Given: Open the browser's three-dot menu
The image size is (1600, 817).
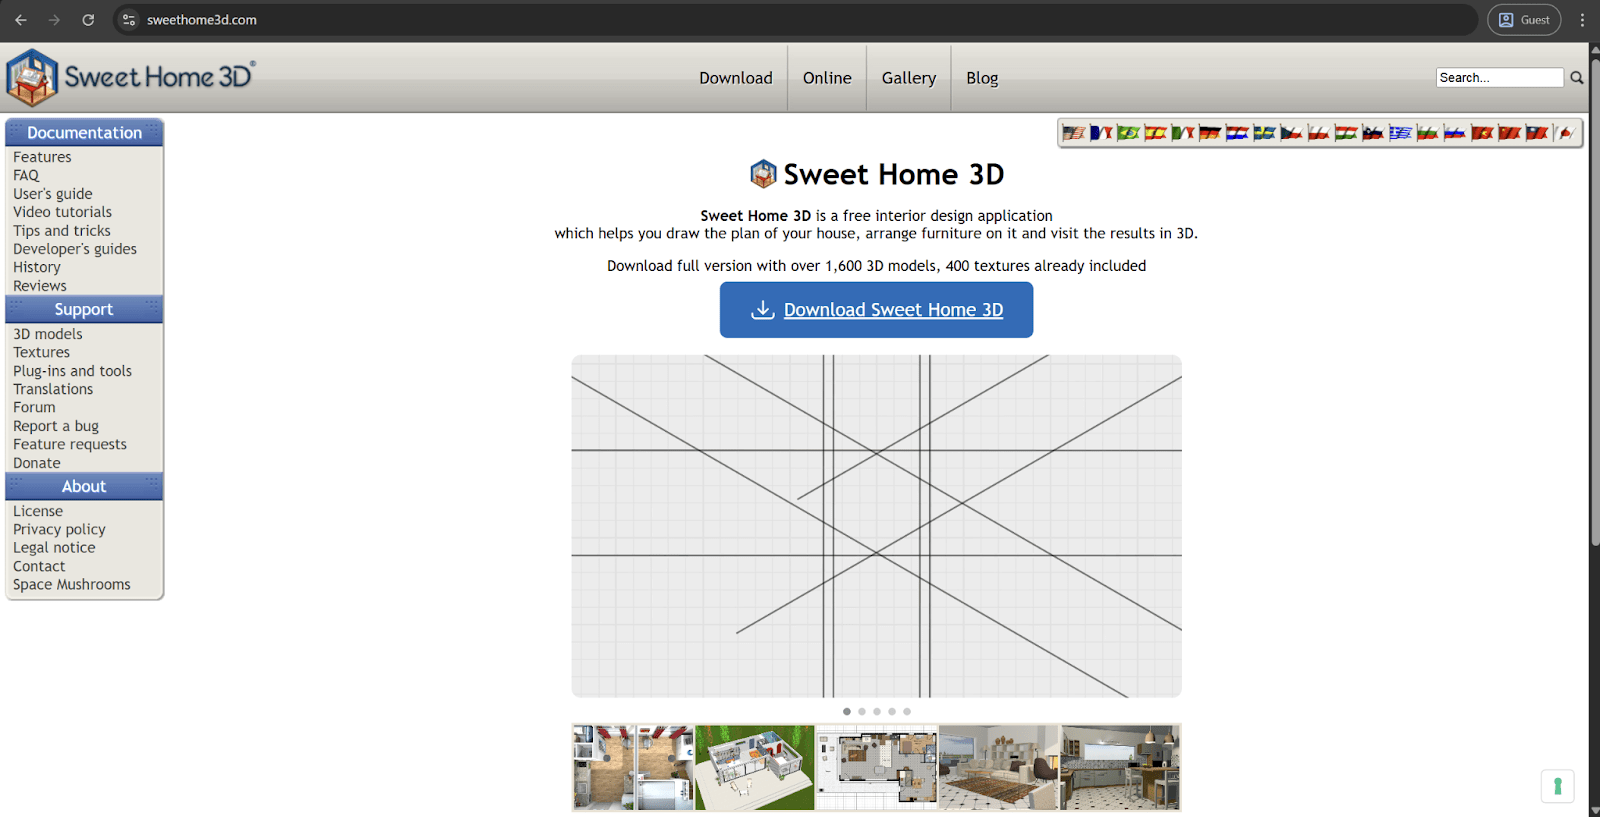Looking at the screenshot, I should click(x=1582, y=20).
